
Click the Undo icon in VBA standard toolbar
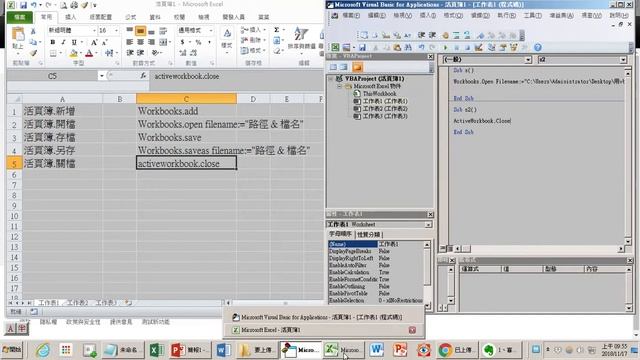(x=421, y=48)
